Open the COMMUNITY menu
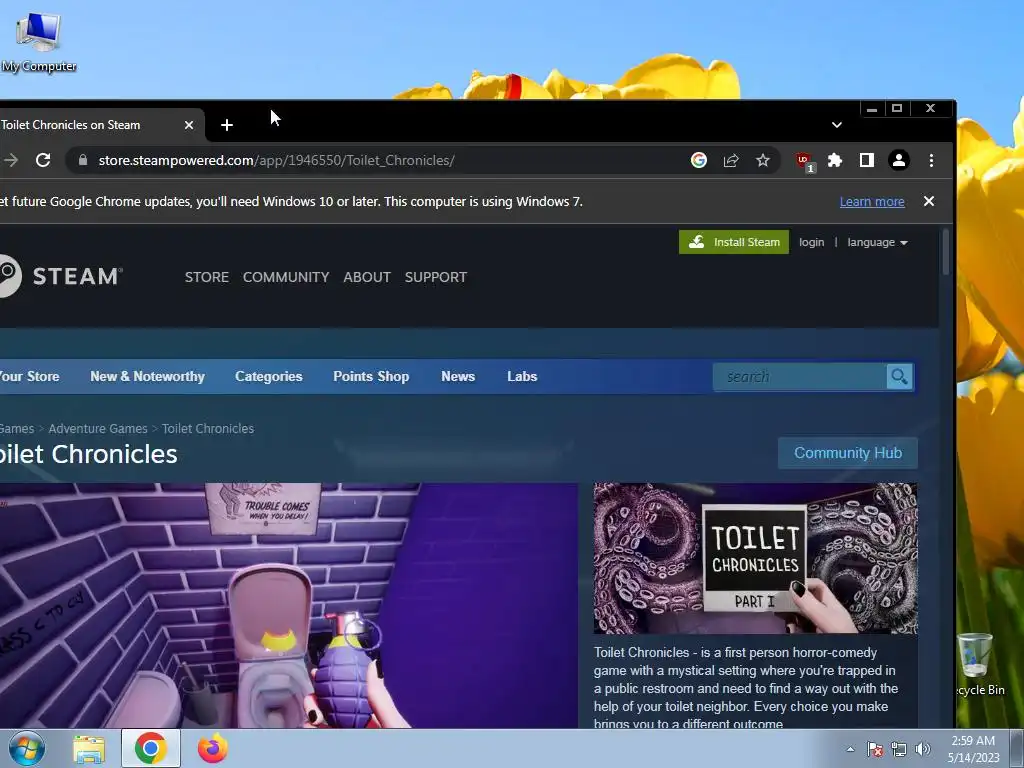This screenshot has height=768, width=1024. click(286, 277)
